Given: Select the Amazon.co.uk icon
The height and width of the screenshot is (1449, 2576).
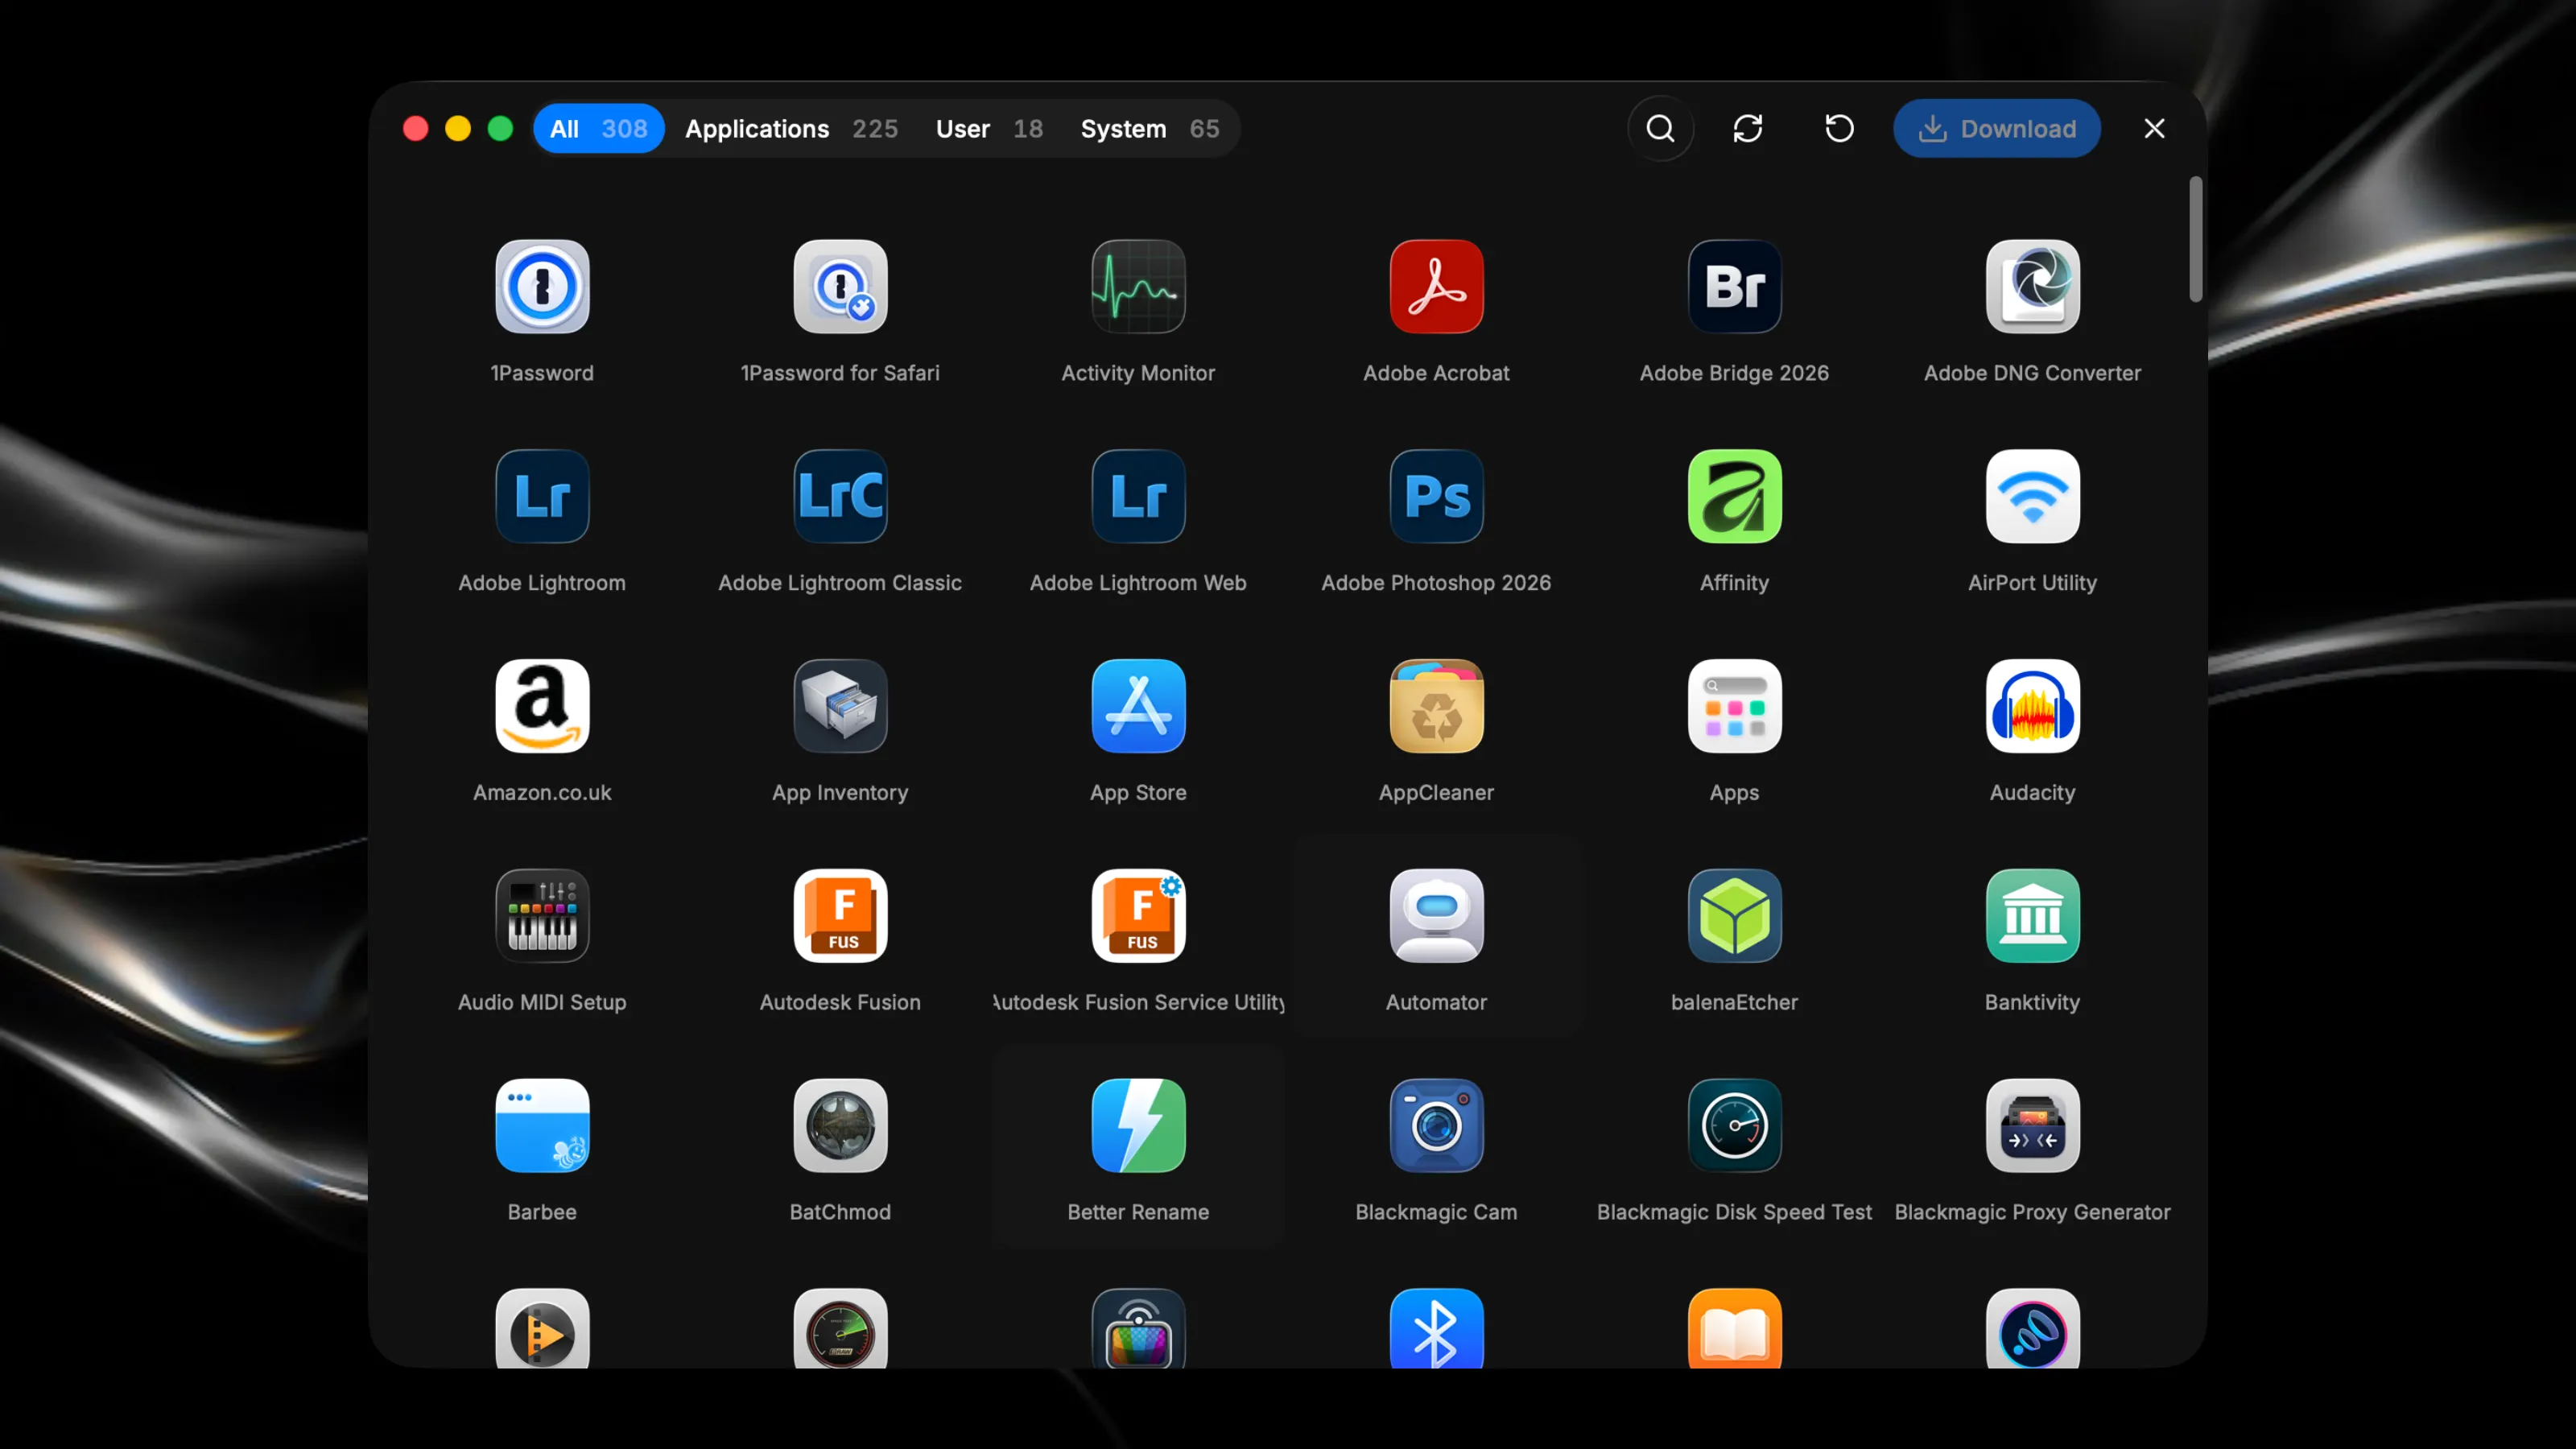Looking at the screenshot, I should pyautogui.click(x=542, y=706).
